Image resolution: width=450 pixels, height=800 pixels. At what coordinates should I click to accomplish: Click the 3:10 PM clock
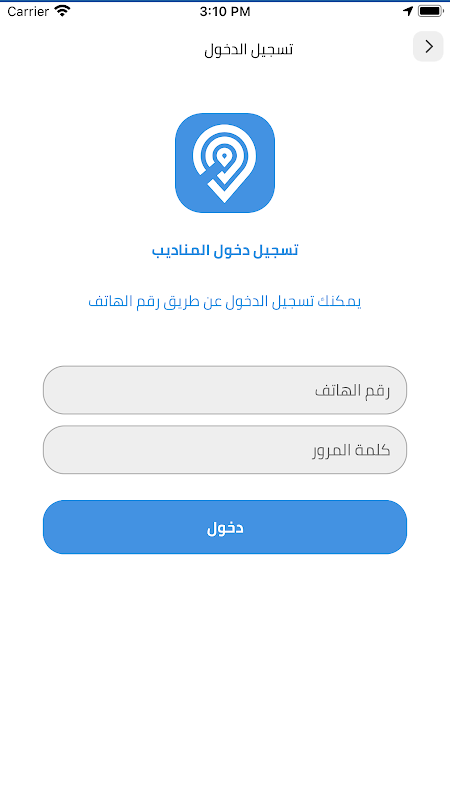tap(225, 12)
